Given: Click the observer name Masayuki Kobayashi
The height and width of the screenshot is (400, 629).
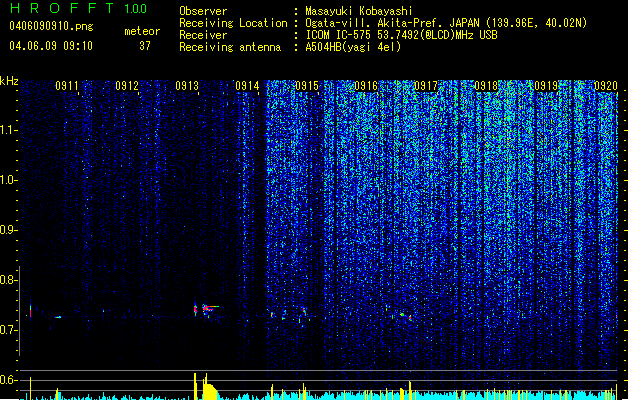Looking at the screenshot, I should (359, 11).
